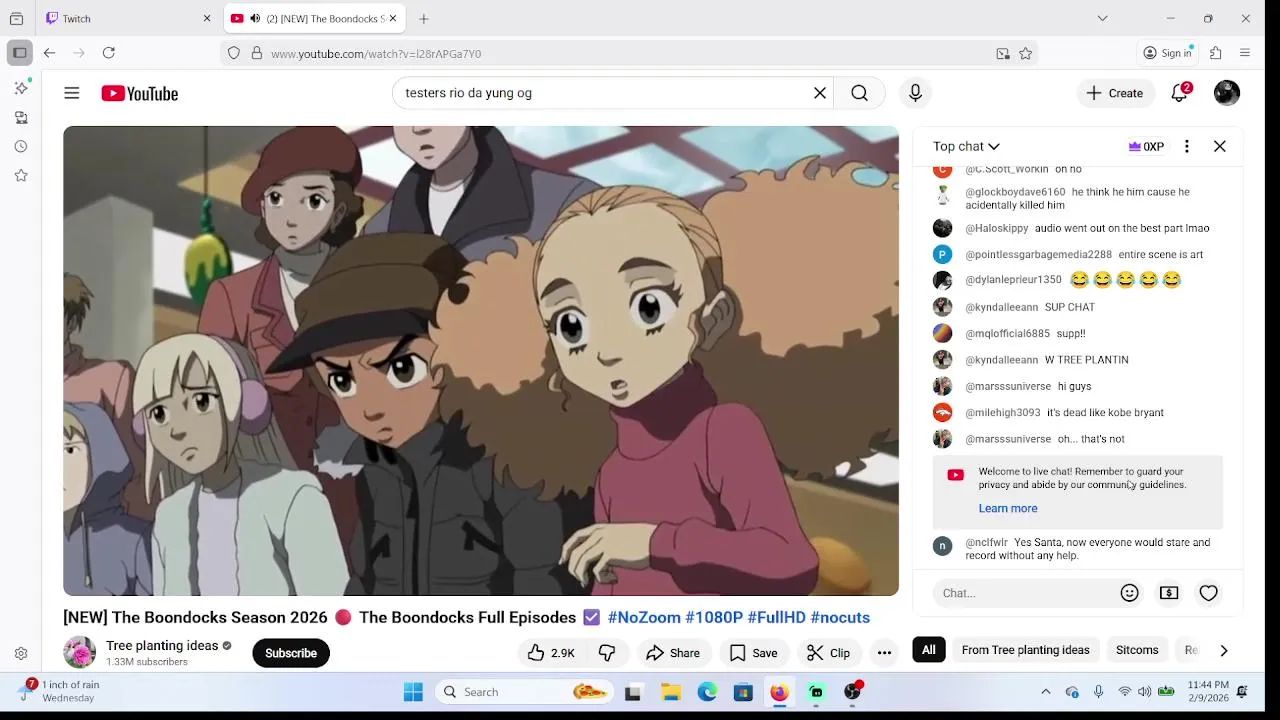Toggle the Firefox sidebar button
This screenshot has height=720, width=1280.
[x=19, y=53]
